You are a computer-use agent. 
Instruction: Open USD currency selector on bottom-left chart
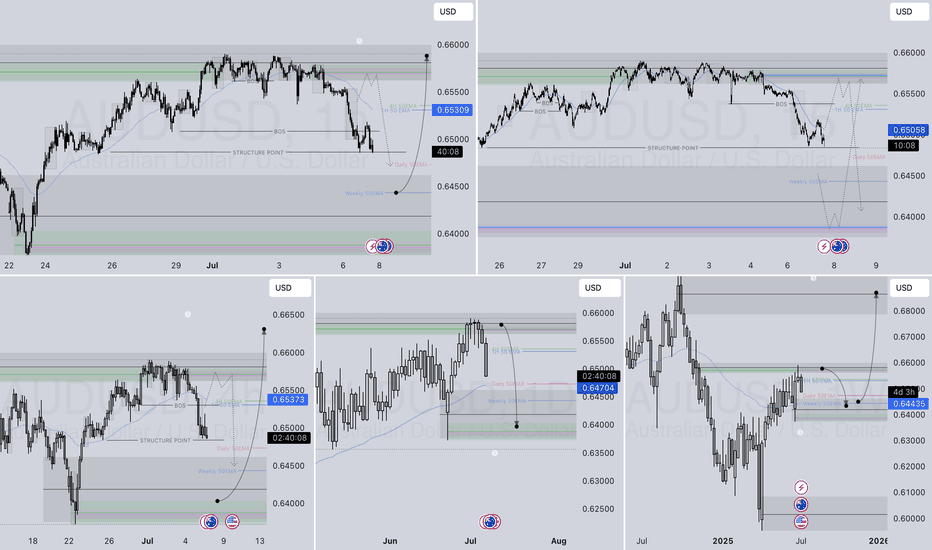(x=289, y=288)
